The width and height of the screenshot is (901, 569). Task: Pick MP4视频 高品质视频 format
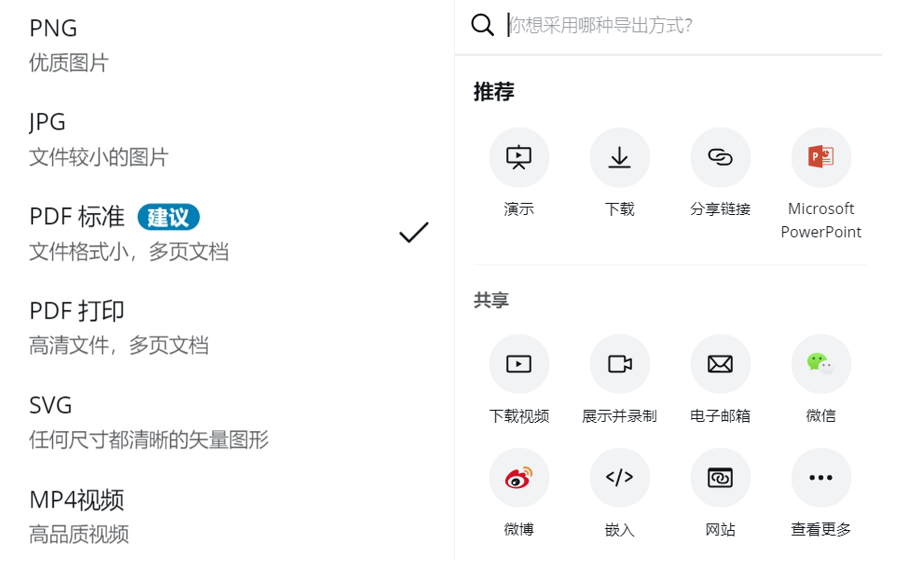[227, 516]
